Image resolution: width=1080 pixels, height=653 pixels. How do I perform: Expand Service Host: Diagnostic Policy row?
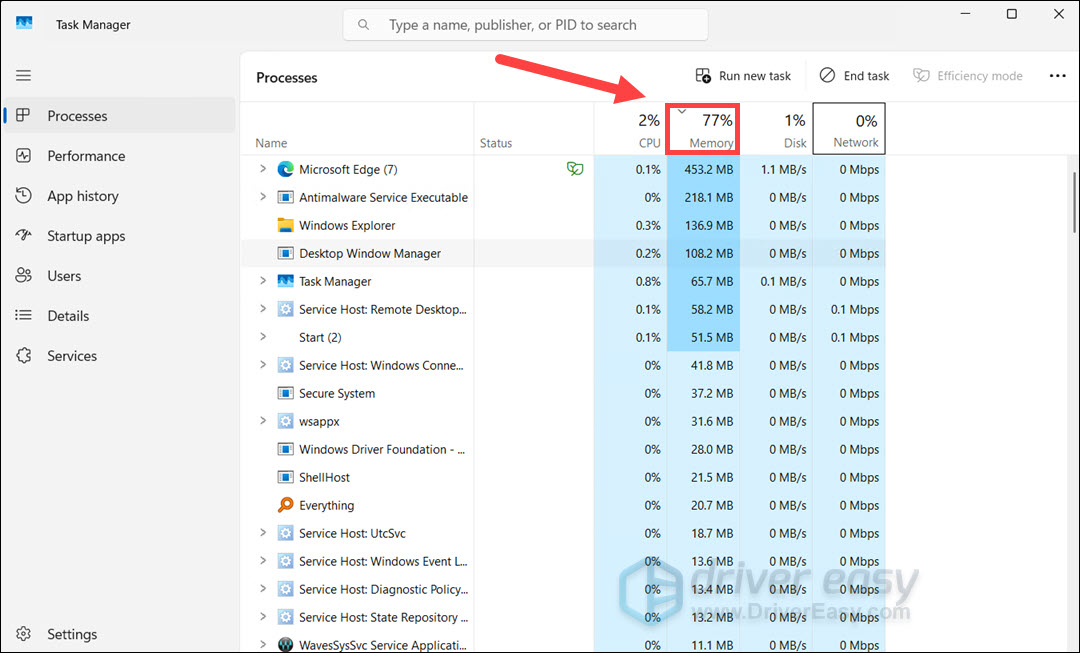point(262,589)
